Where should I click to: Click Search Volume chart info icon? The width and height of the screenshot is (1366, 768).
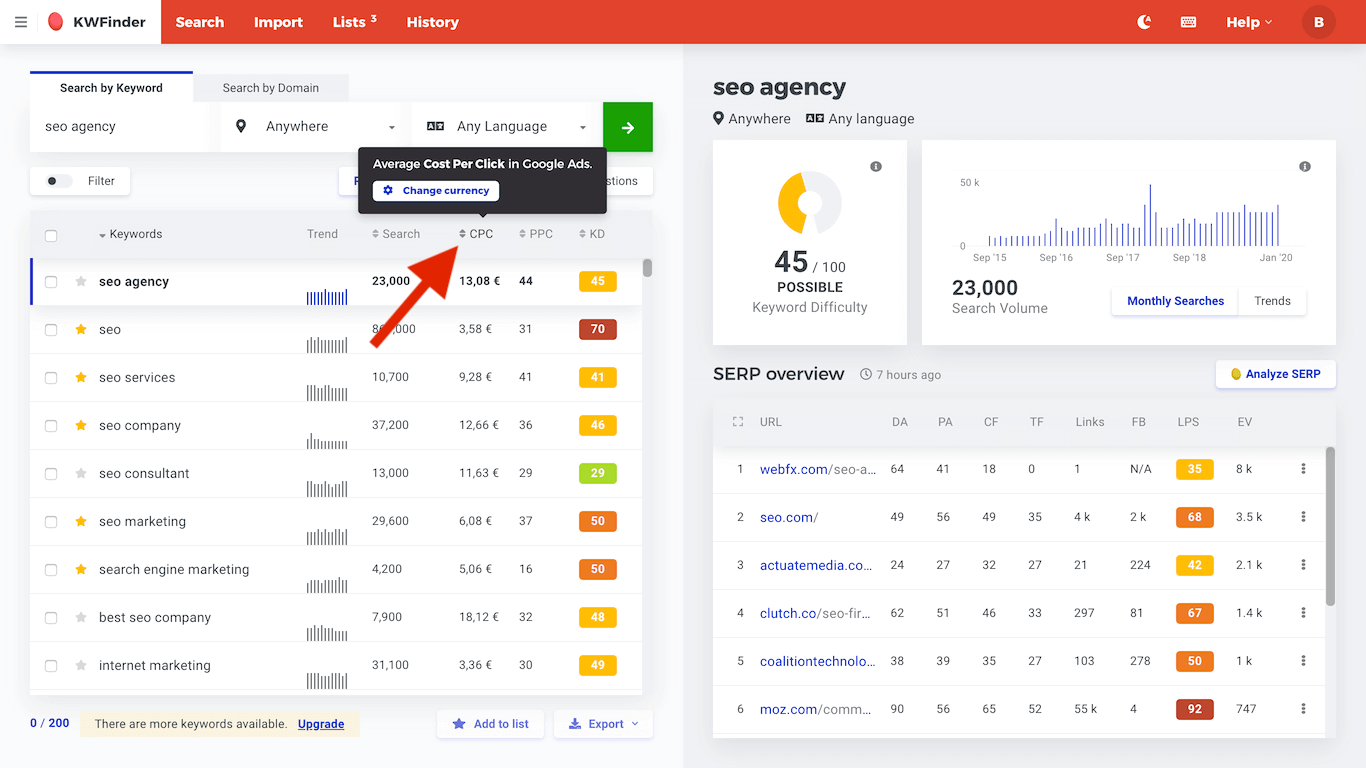click(1304, 166)
